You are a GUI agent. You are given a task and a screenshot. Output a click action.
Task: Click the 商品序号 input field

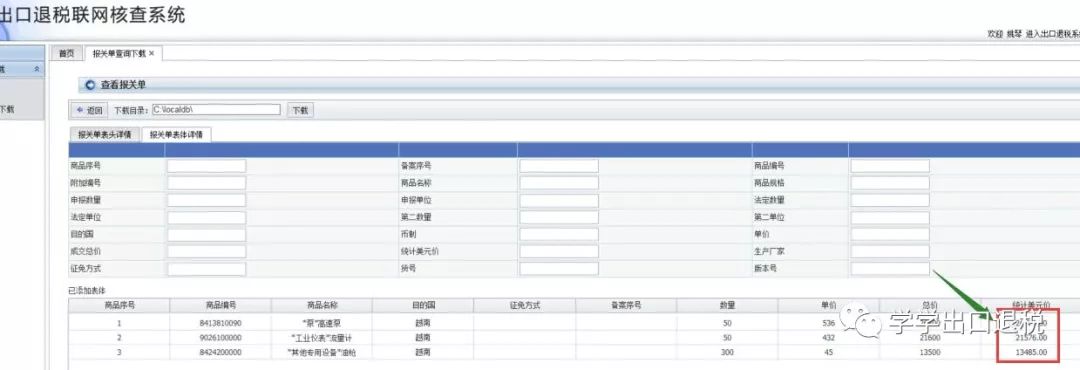click(x=206, y=166)
